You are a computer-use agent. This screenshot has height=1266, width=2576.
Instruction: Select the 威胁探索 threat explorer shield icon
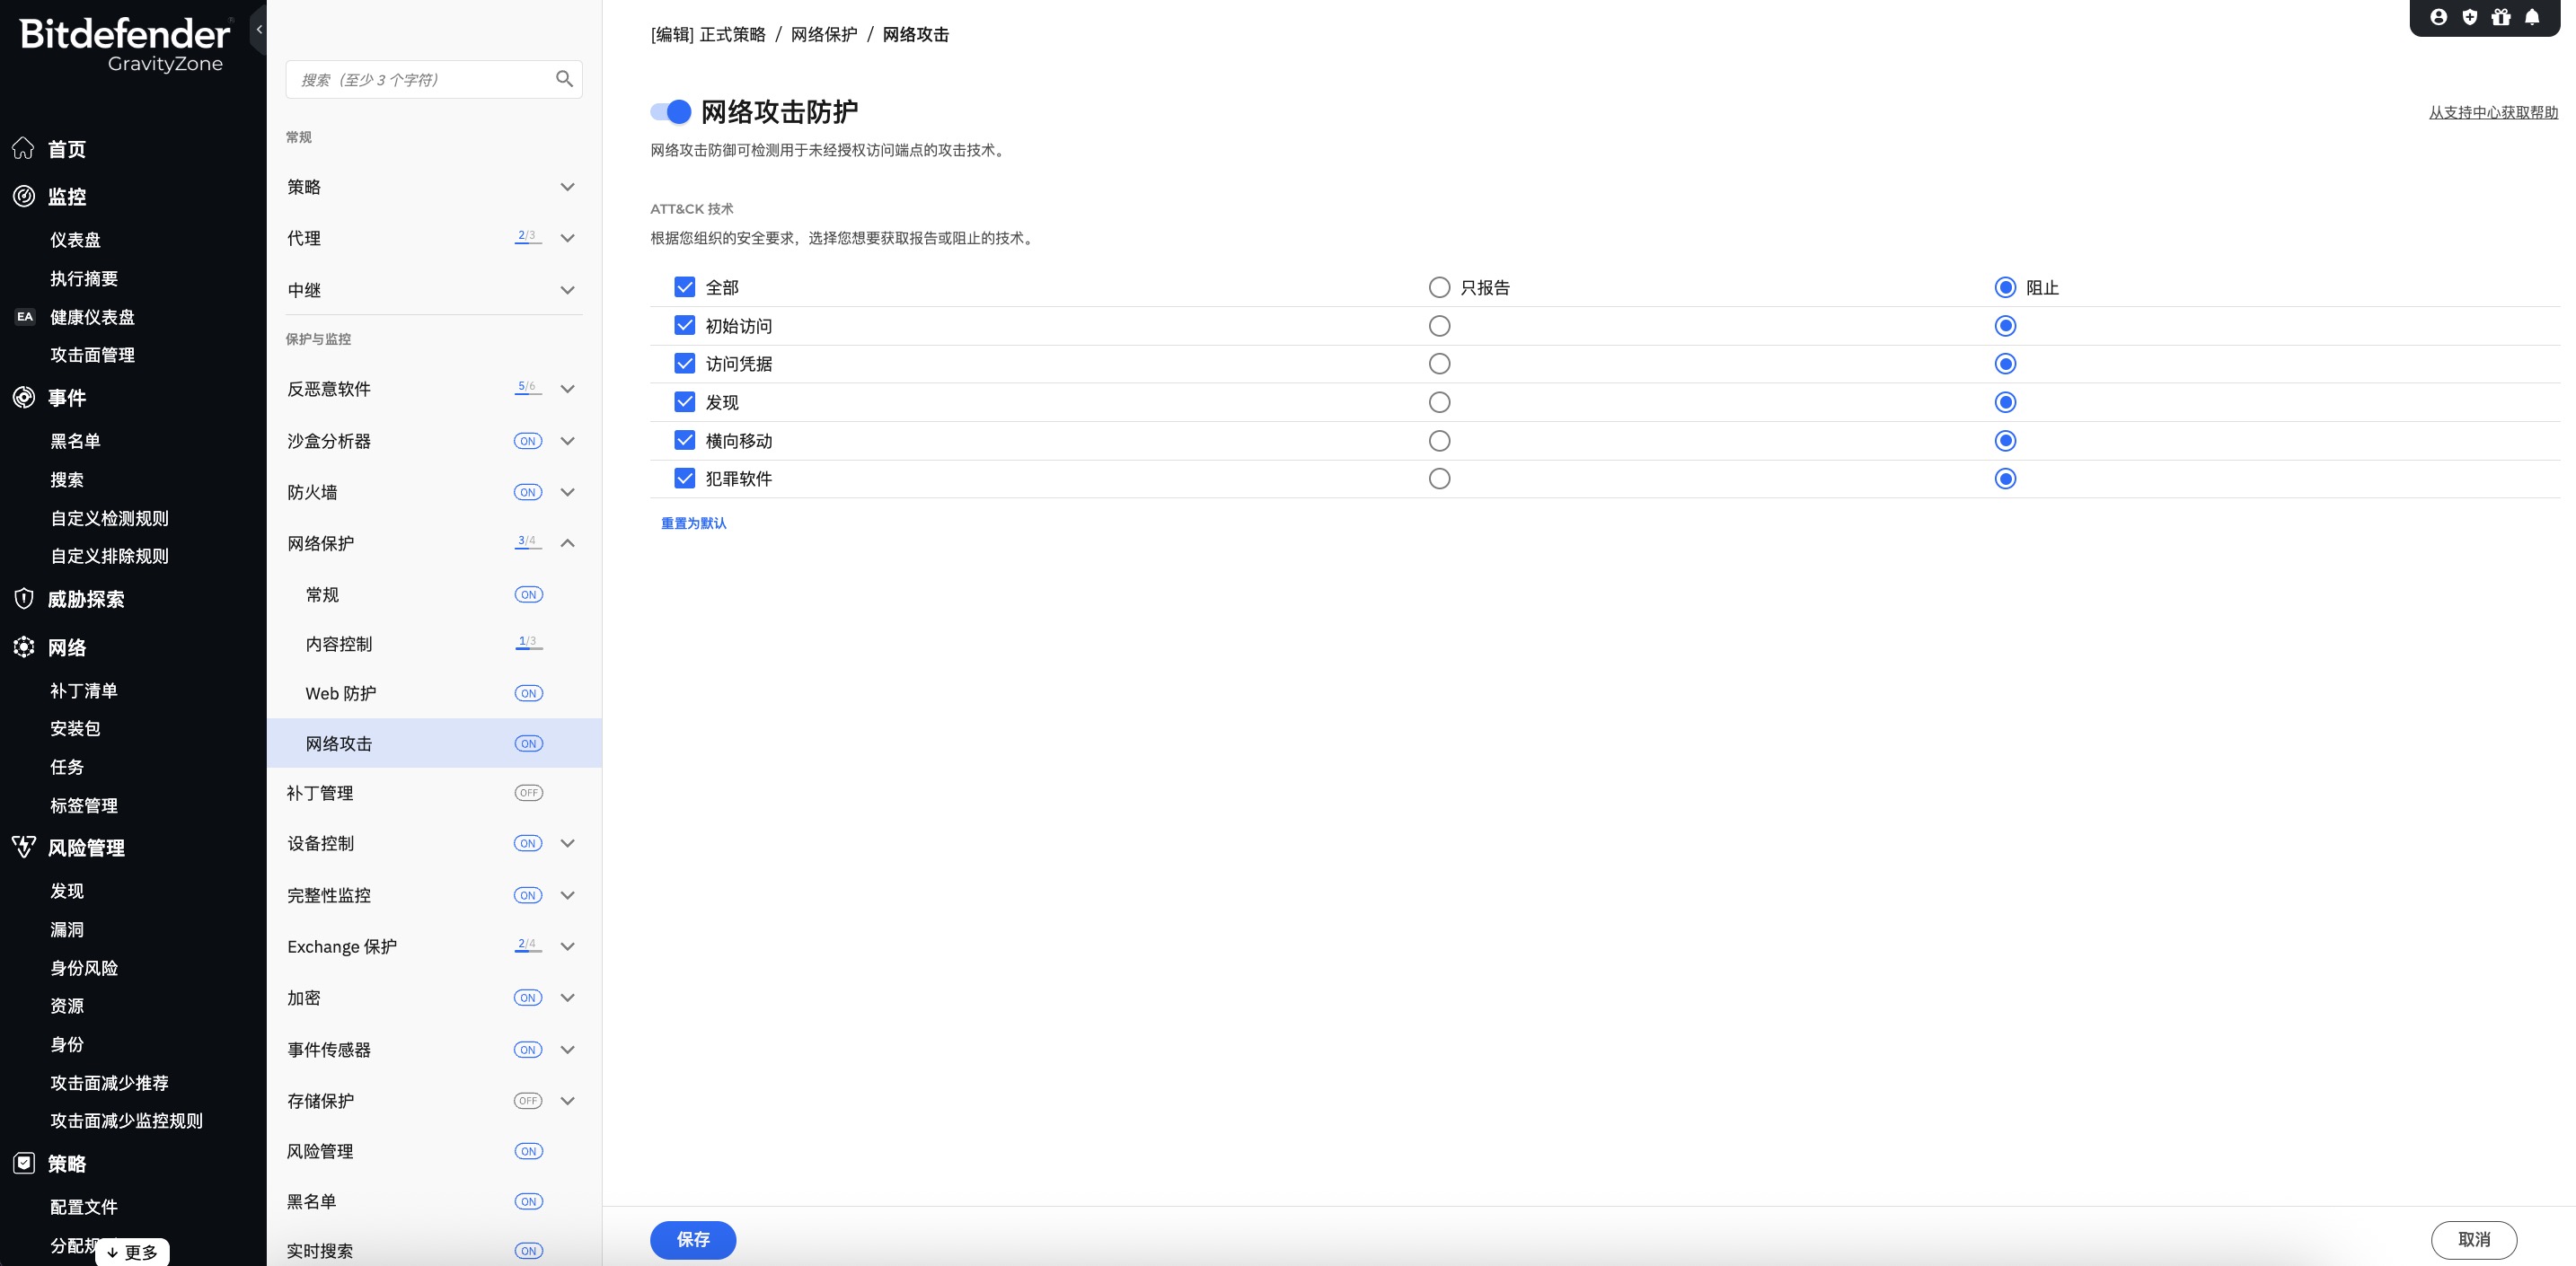[22, 598]
